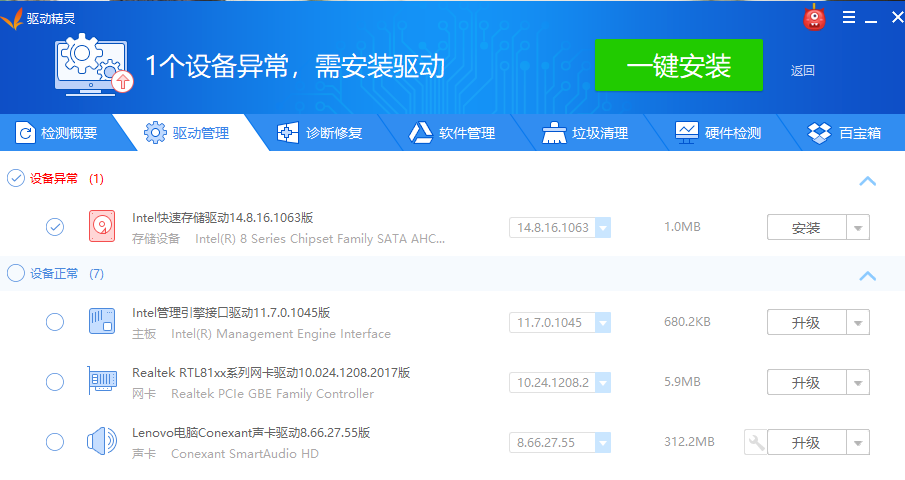Screen dimensions: 905x480
Task: Click the Intel storage driver disk icon
Action: coord(102,227)
